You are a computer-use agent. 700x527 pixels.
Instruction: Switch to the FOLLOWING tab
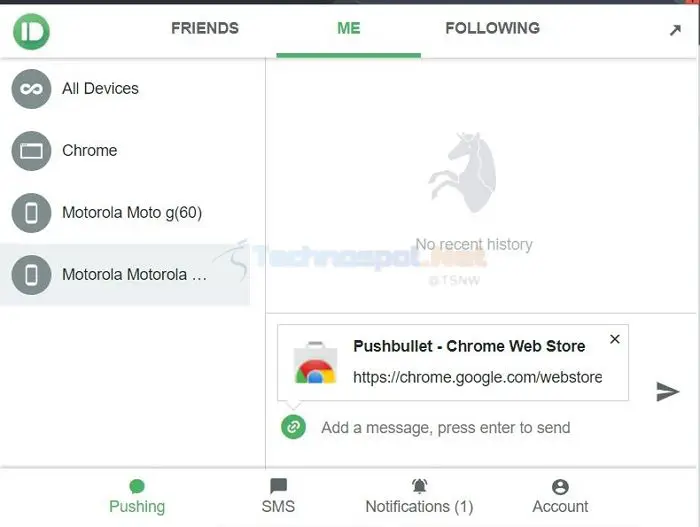492,29
